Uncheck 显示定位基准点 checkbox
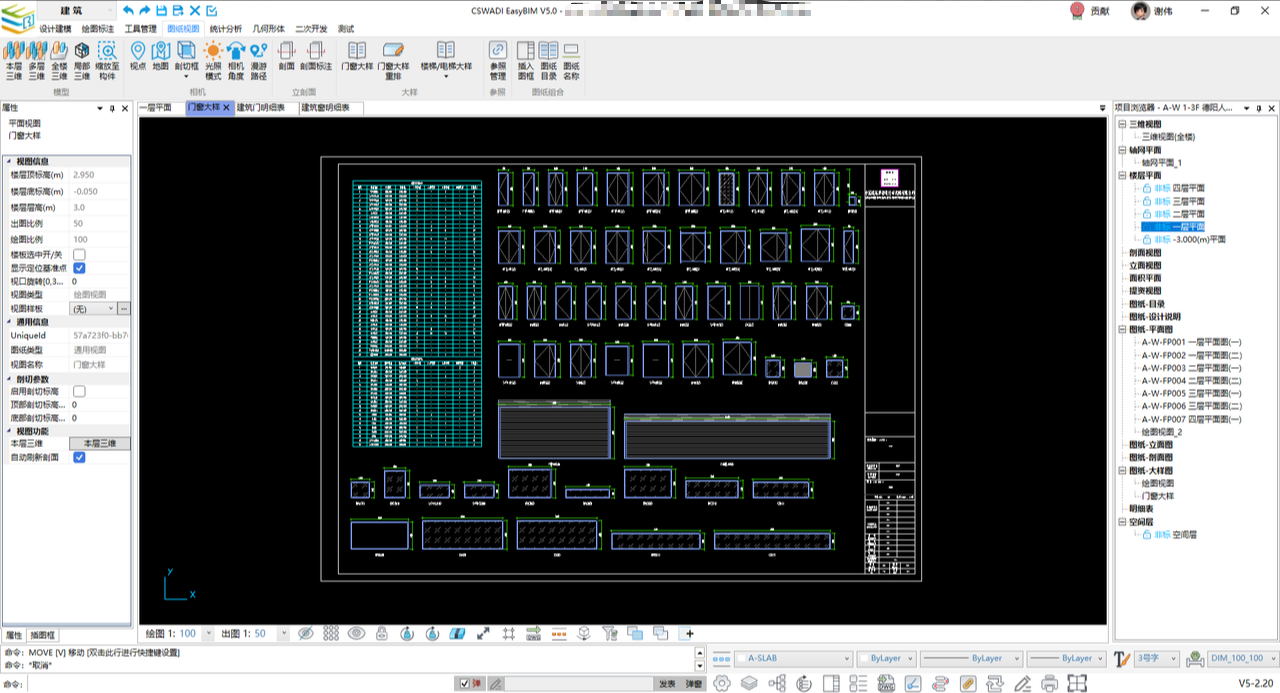Image resolution: width=1280 pixels, height=693 pixels. point(79,268)
